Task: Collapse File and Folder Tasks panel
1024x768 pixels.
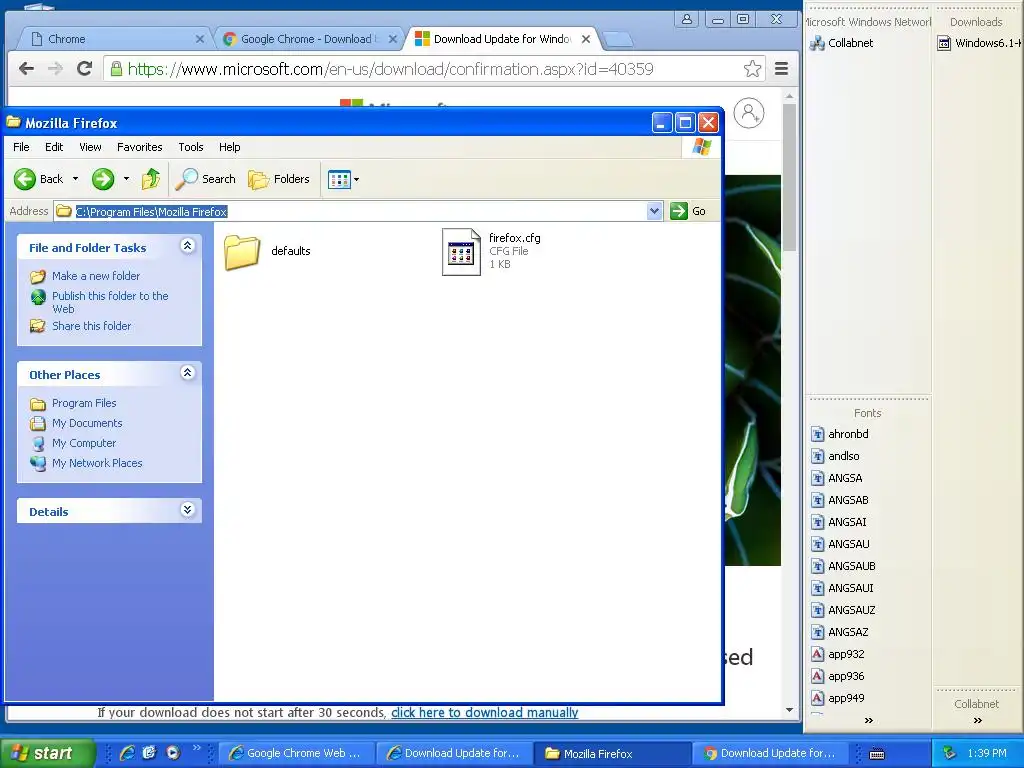Action: (187, 246)
